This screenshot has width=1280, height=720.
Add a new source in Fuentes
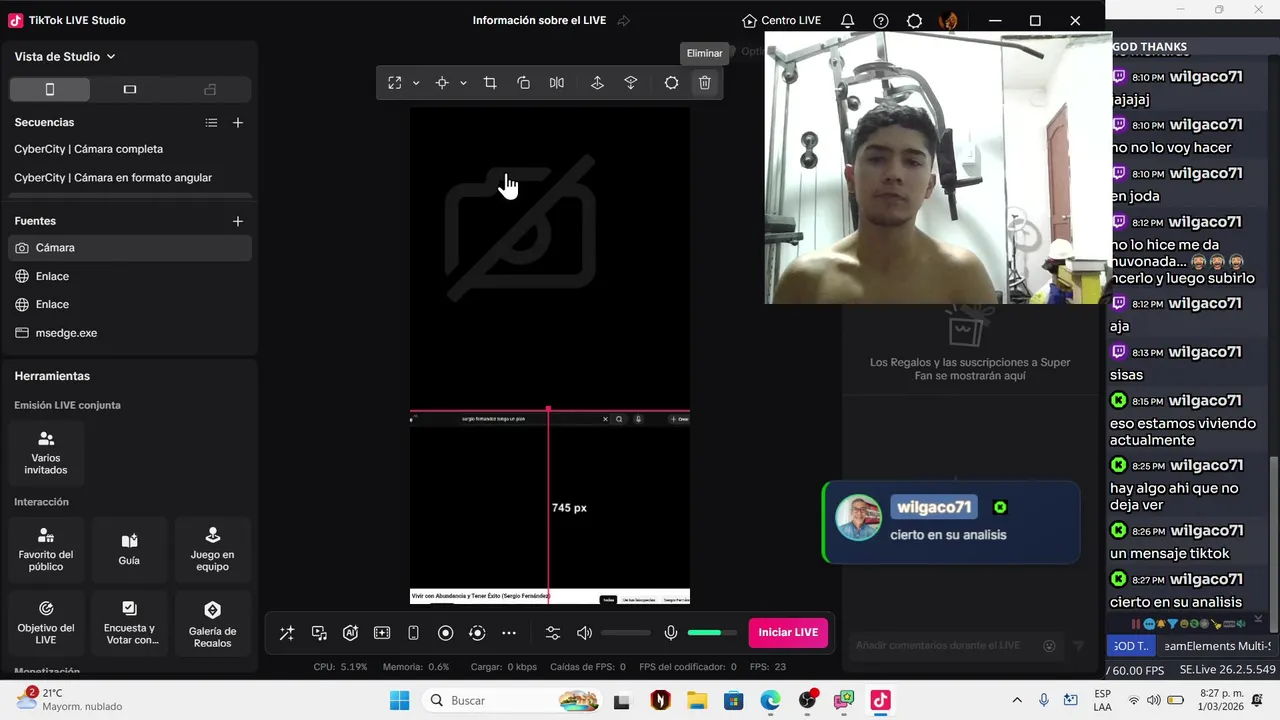238,221
